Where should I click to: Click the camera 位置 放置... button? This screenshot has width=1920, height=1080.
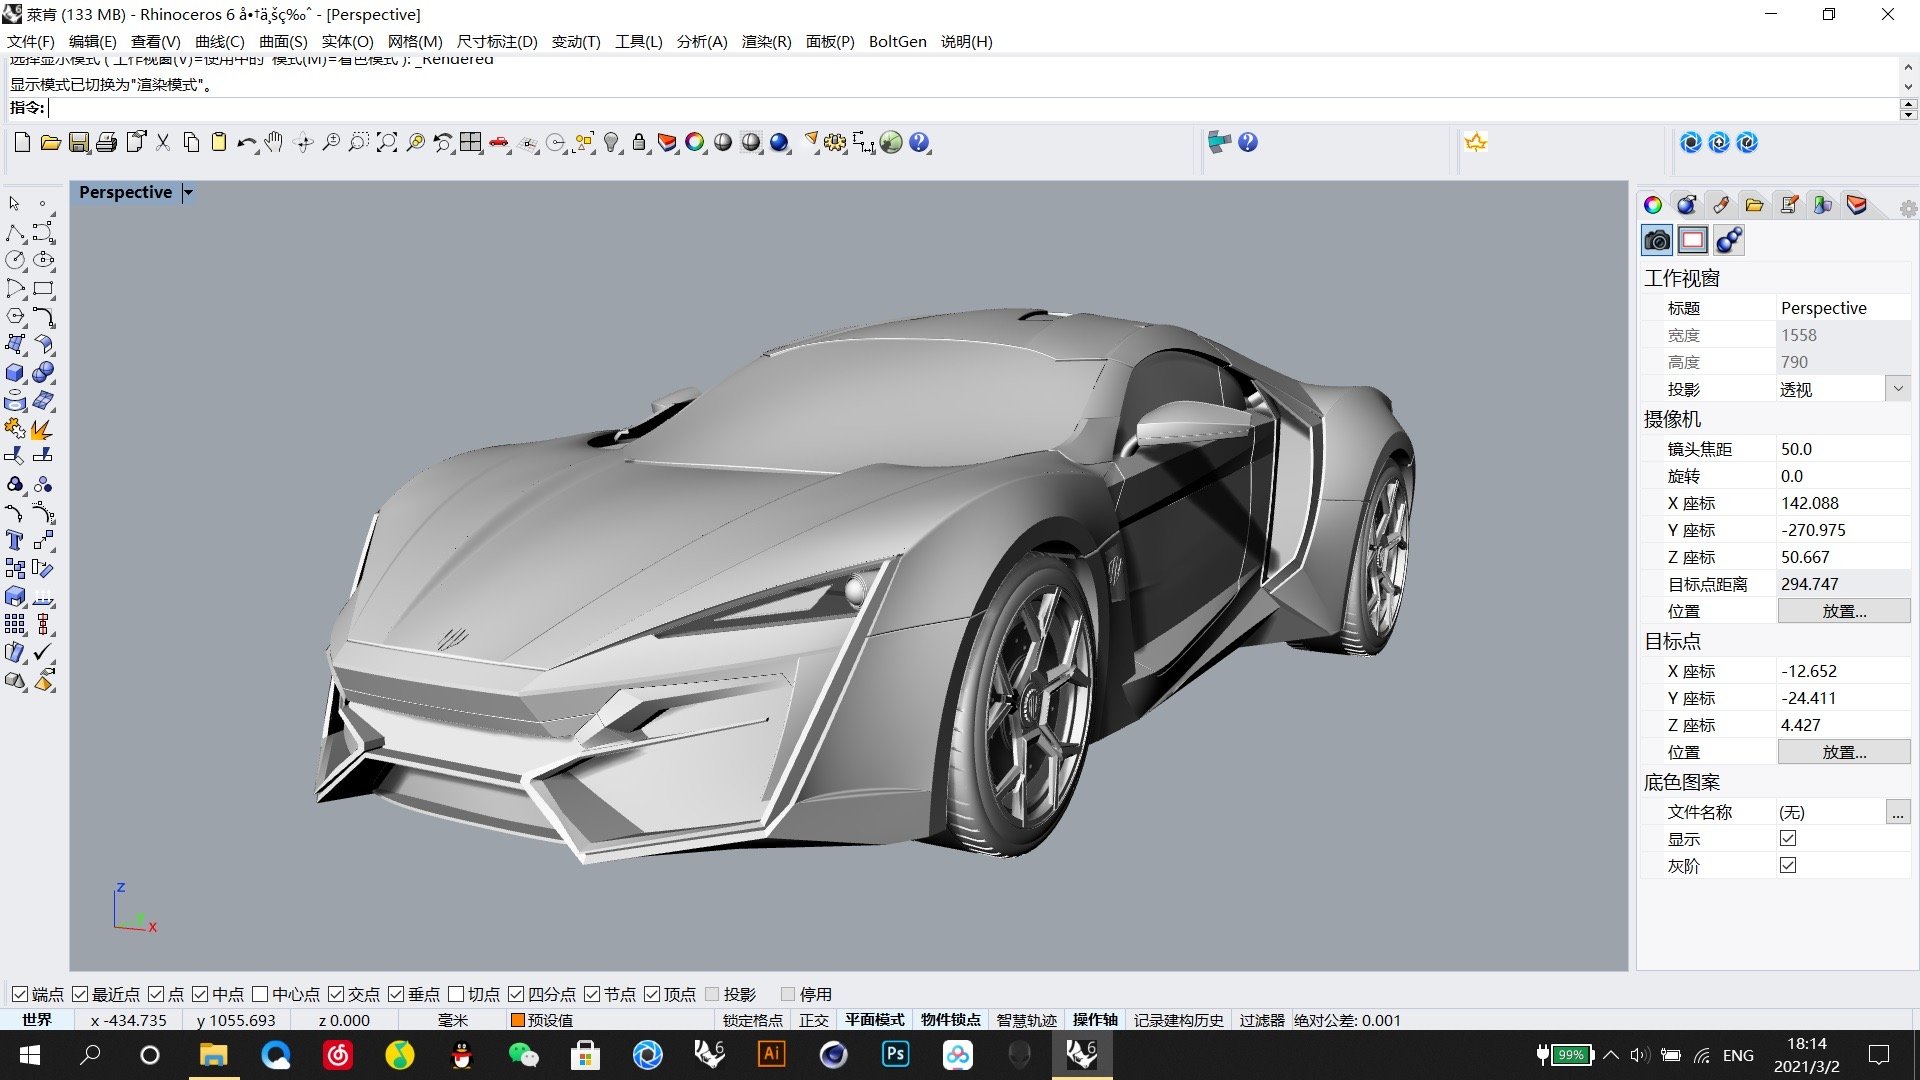(1843, 611)
